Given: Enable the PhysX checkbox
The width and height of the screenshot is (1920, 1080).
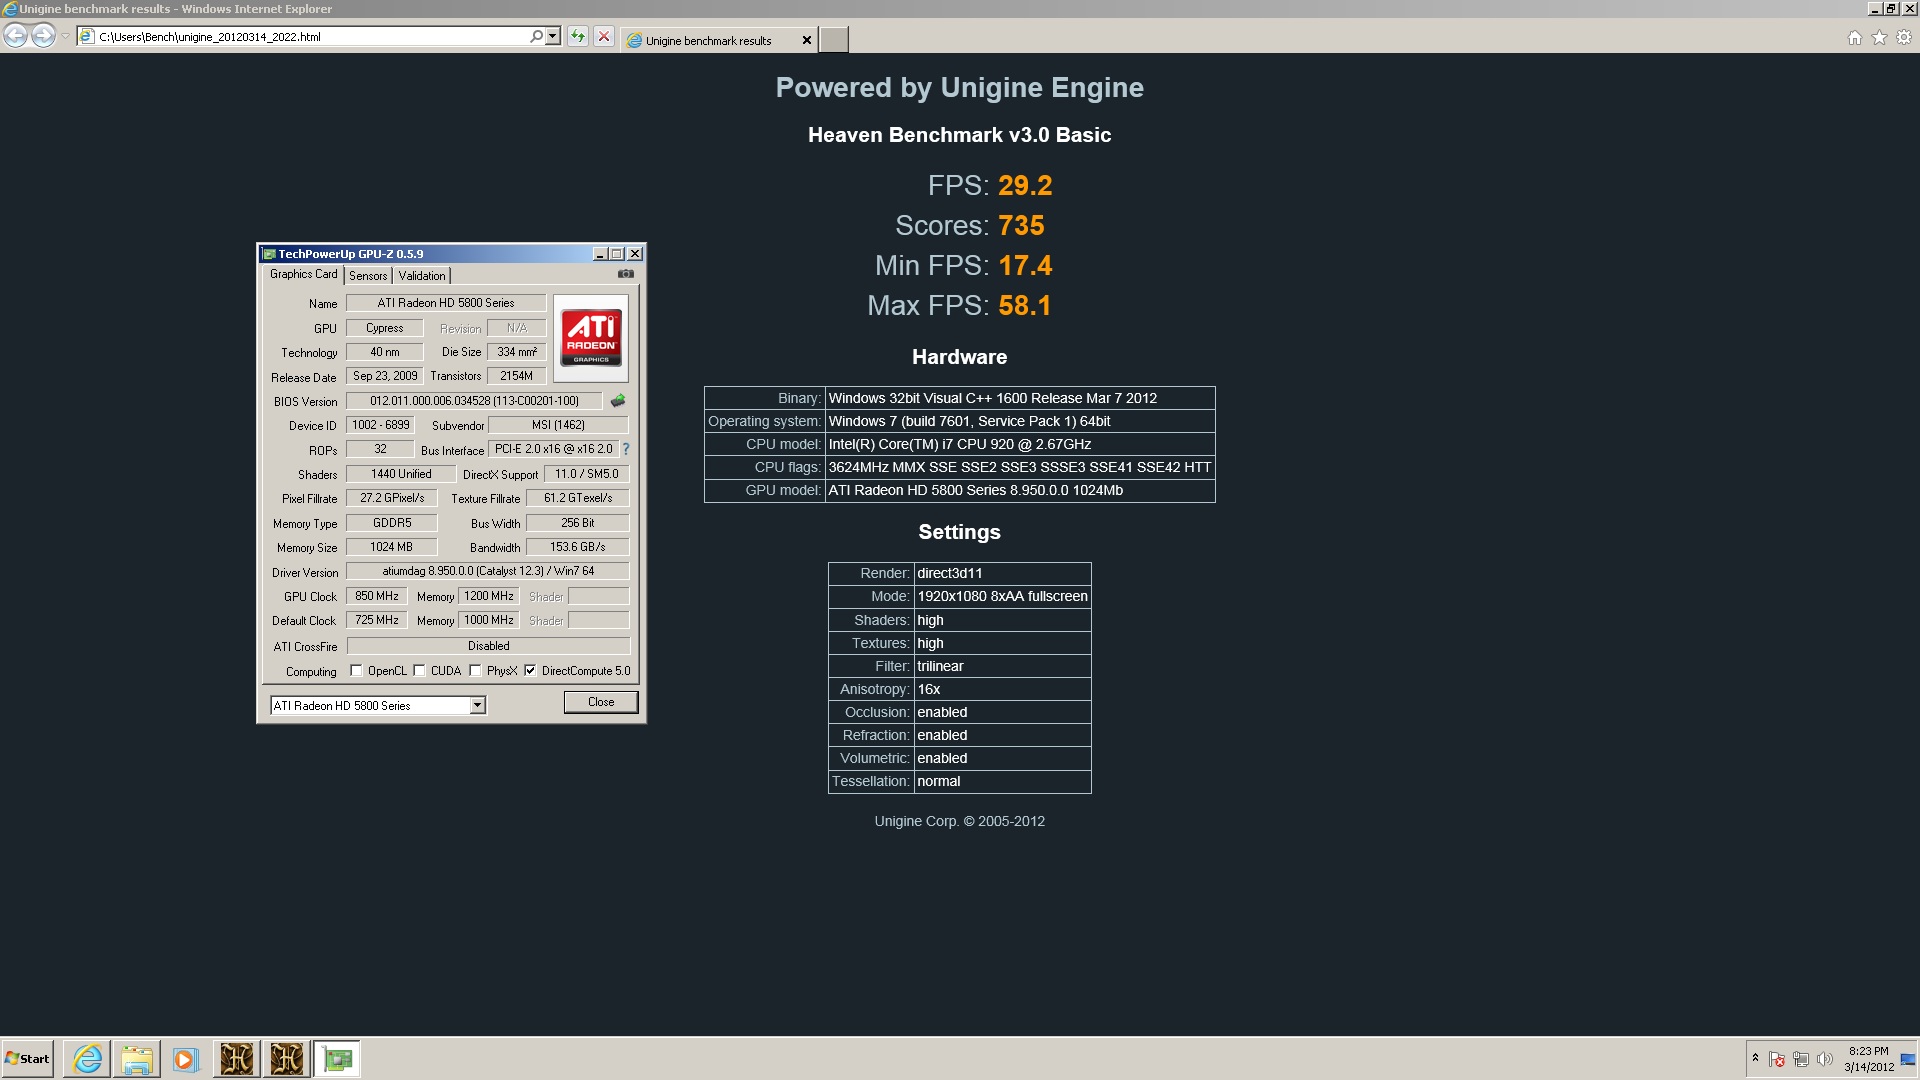Looking at the screenshot, I should pyautogui.click(x=475, y=671).
